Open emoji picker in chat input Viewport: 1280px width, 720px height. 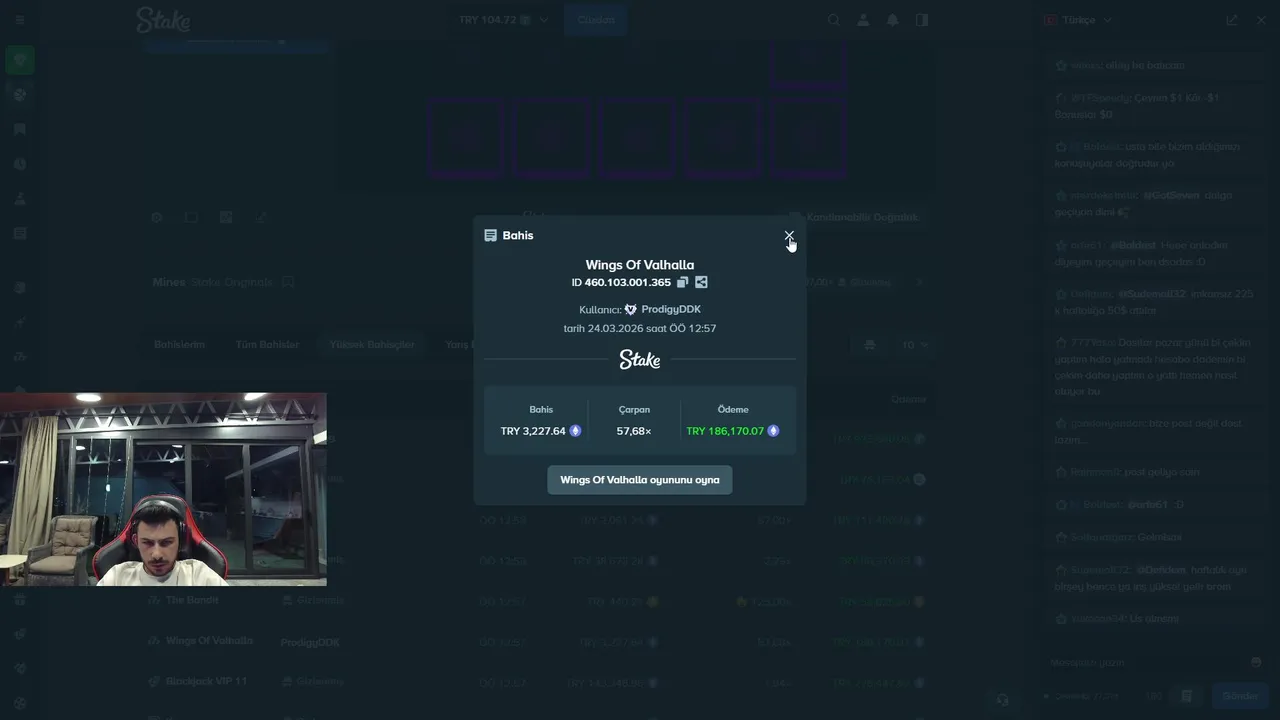tap(1257, 662)
